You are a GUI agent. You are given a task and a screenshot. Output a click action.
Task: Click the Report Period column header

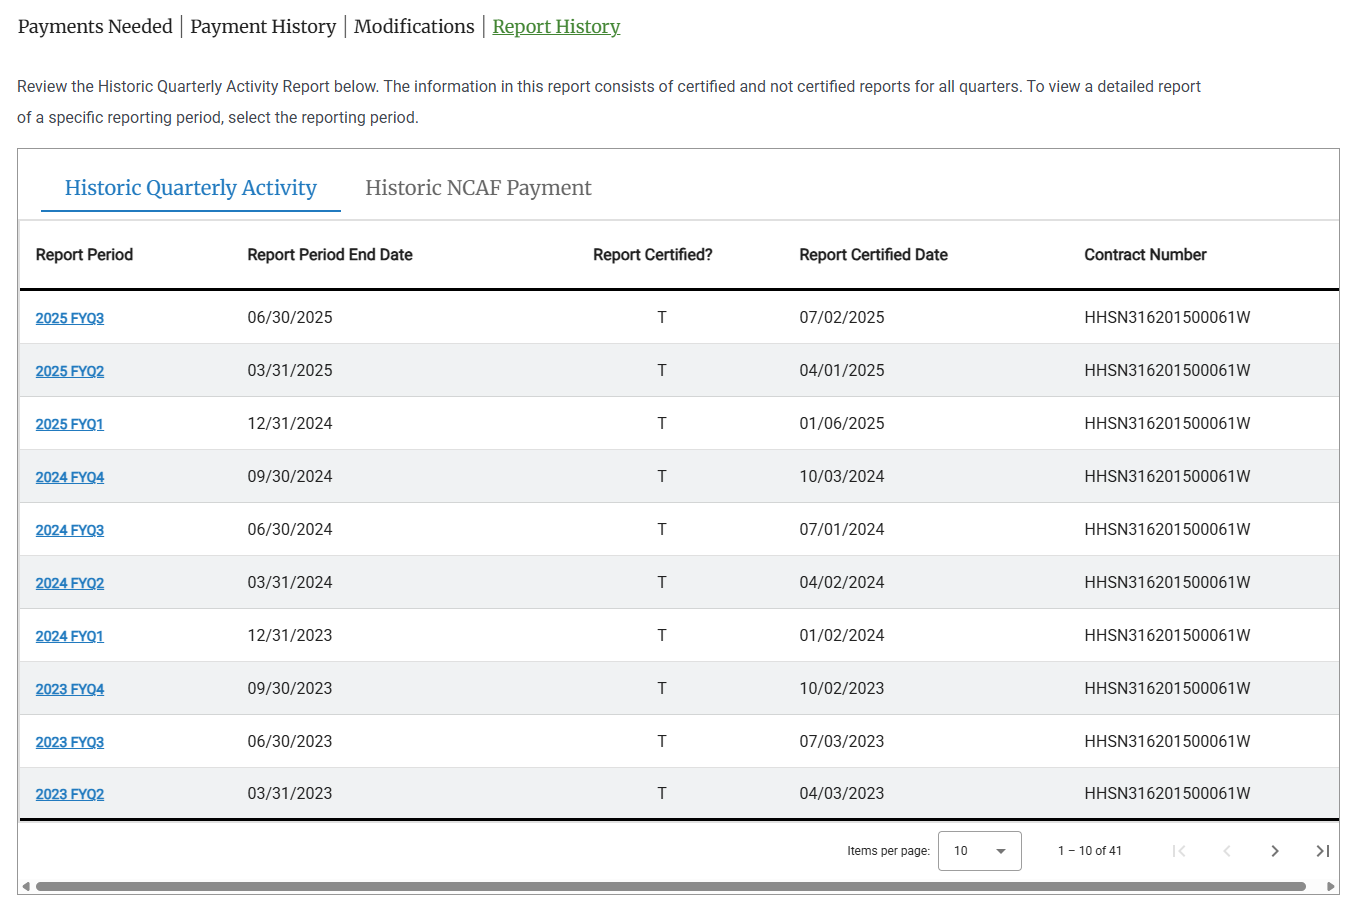(x=84, y=254)
